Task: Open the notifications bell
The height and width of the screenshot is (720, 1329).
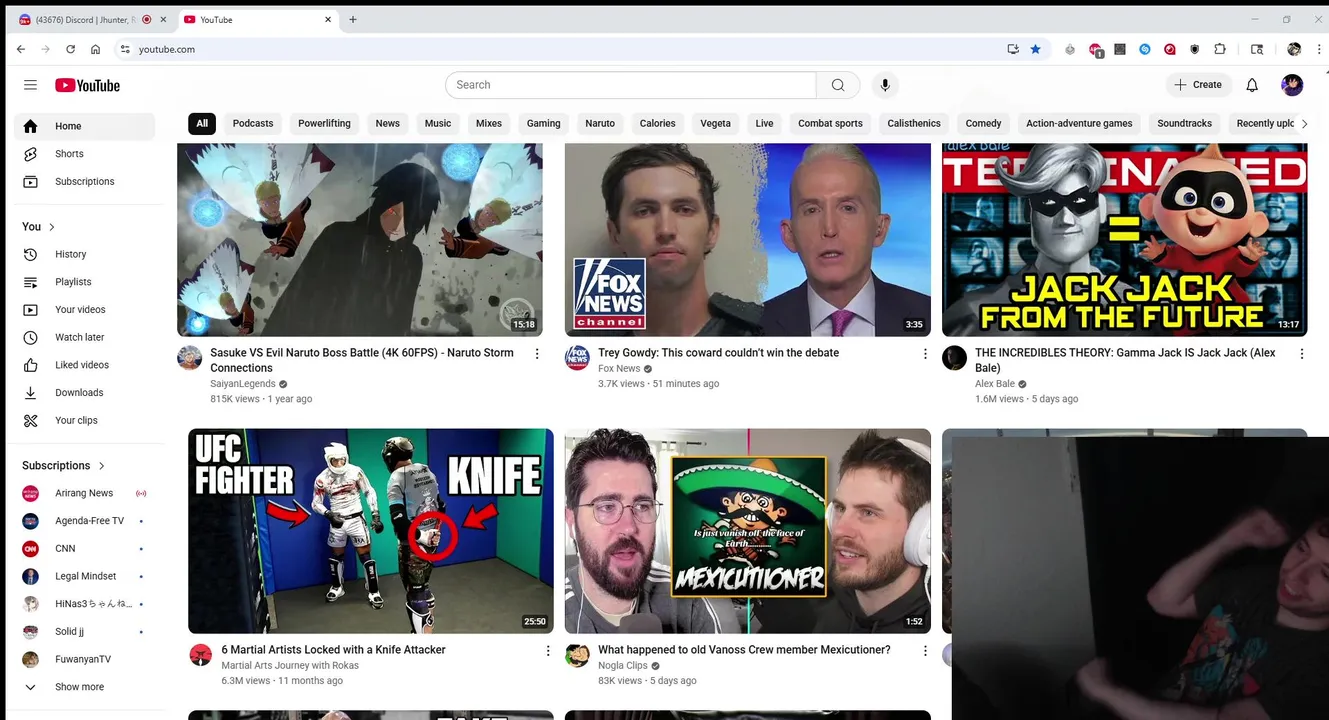Action: pyautogui.click(x=1252, y=85)
